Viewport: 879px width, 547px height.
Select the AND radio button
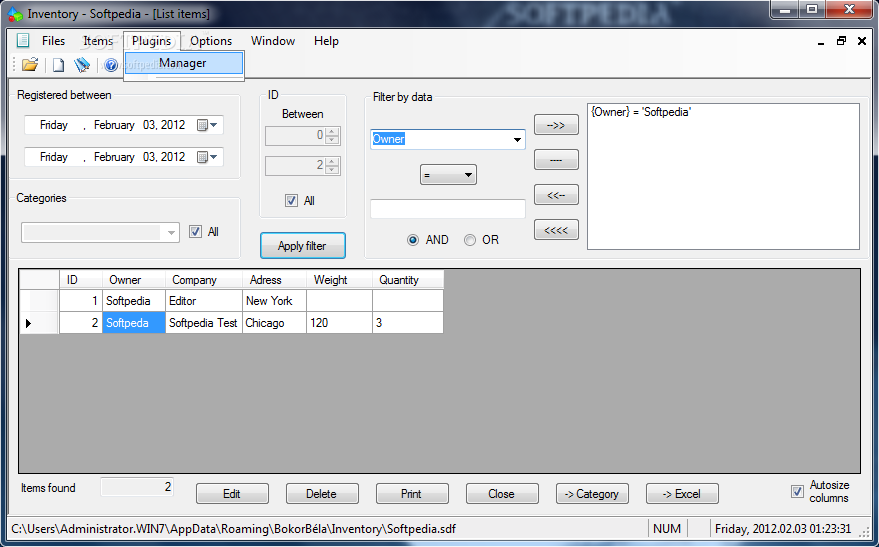(413, 240)
